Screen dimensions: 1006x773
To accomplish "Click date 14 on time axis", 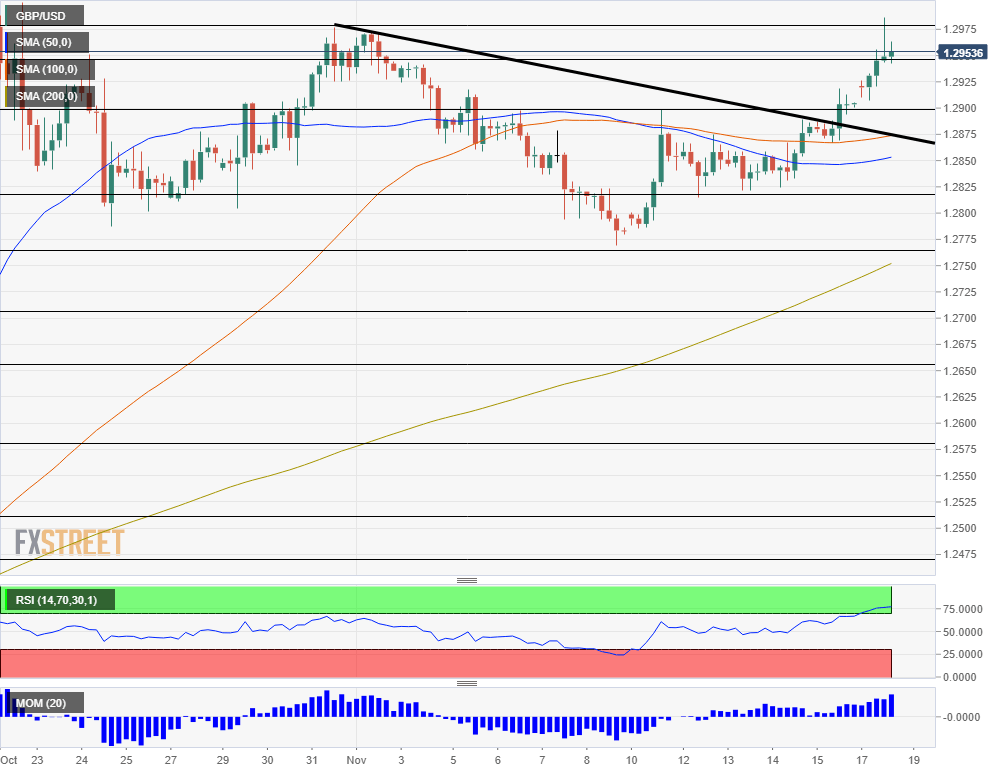I will coord(773,760).
